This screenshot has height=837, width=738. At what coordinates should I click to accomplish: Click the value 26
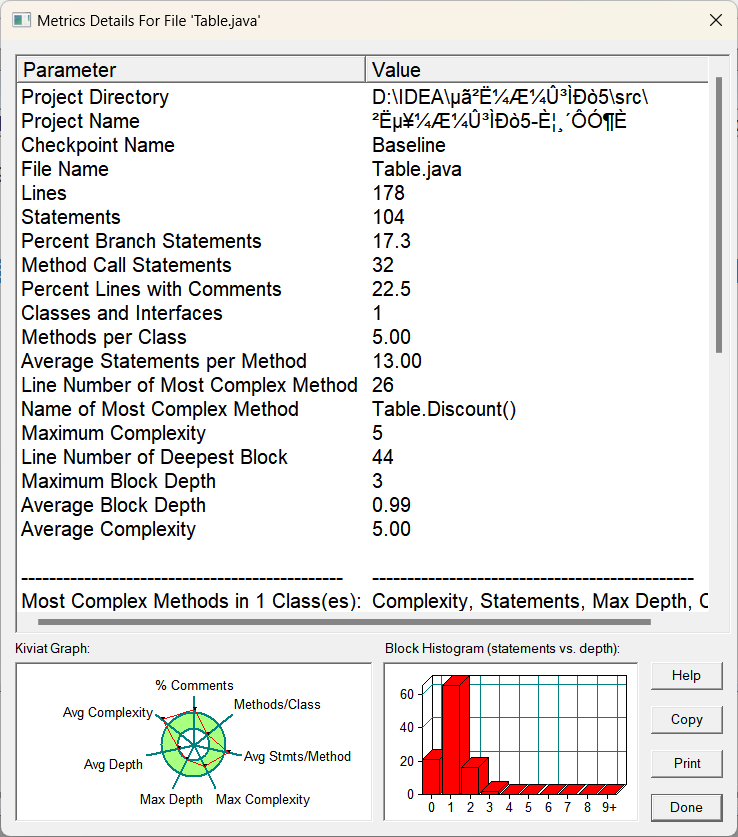pos(383,385)
